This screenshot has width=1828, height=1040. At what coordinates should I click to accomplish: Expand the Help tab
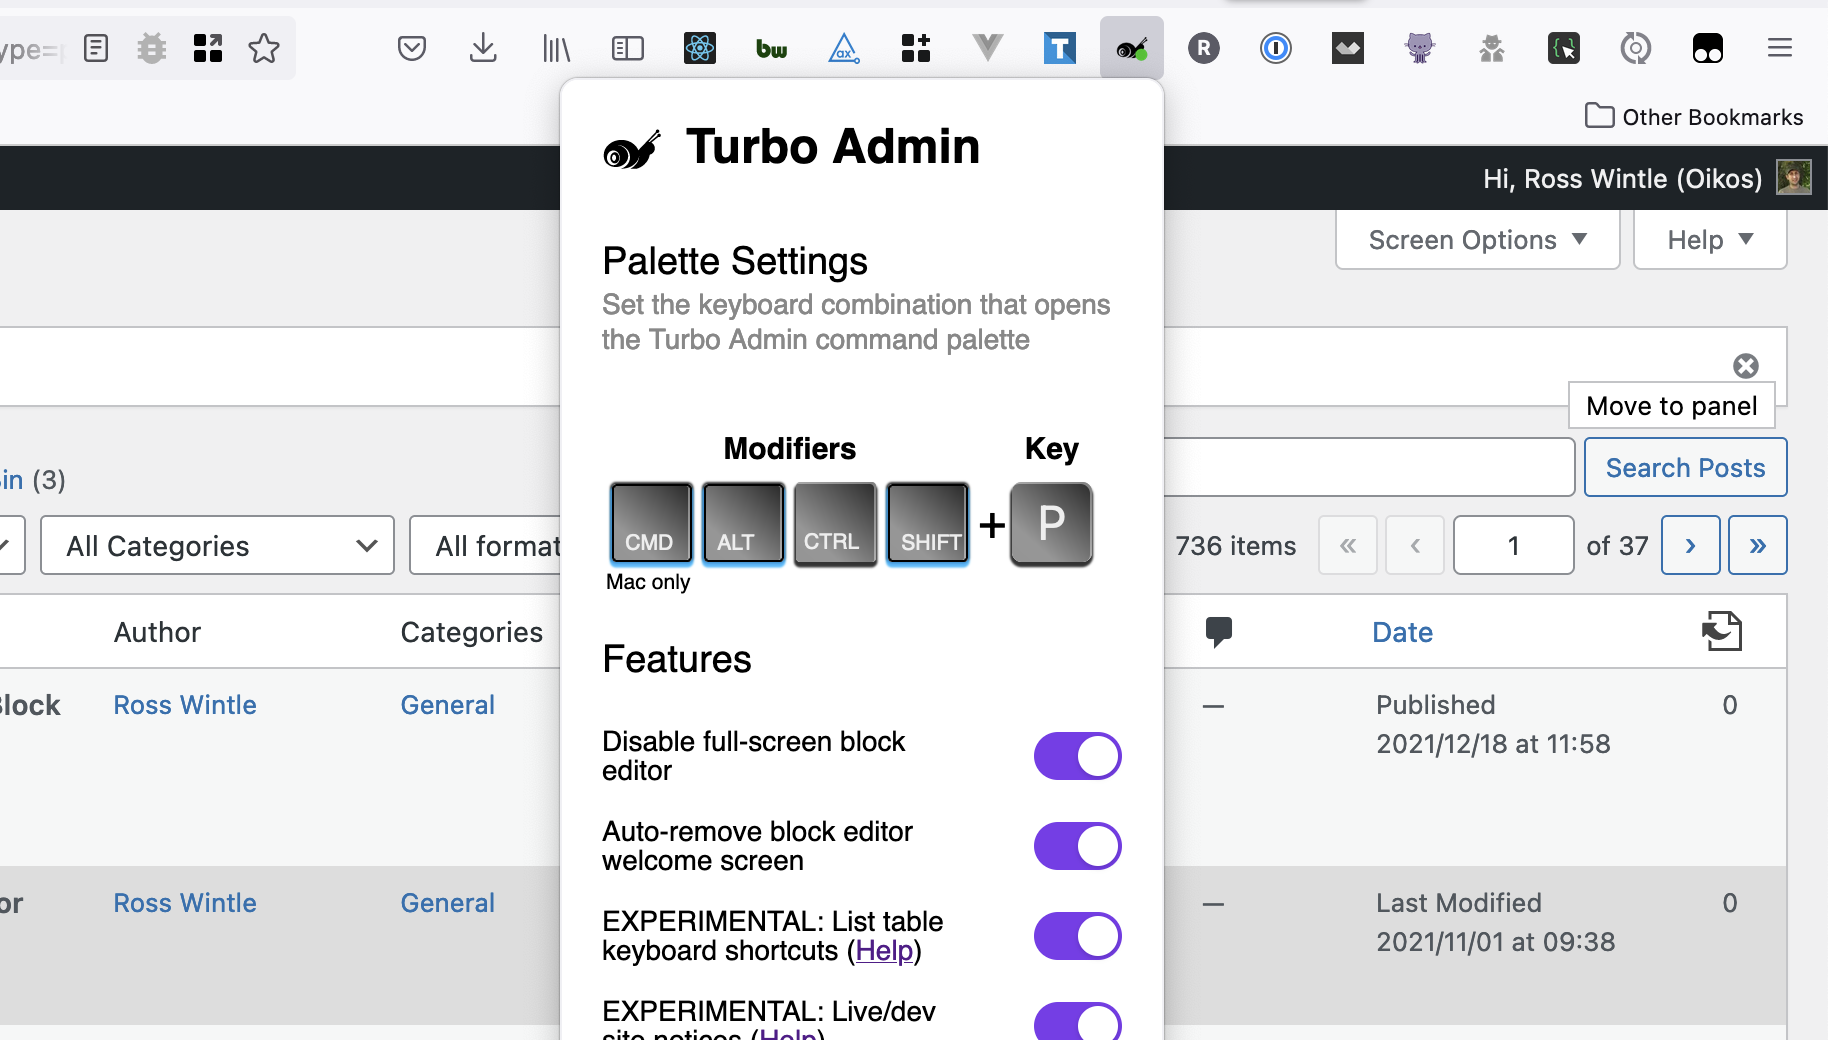[x=1709, y=240]
